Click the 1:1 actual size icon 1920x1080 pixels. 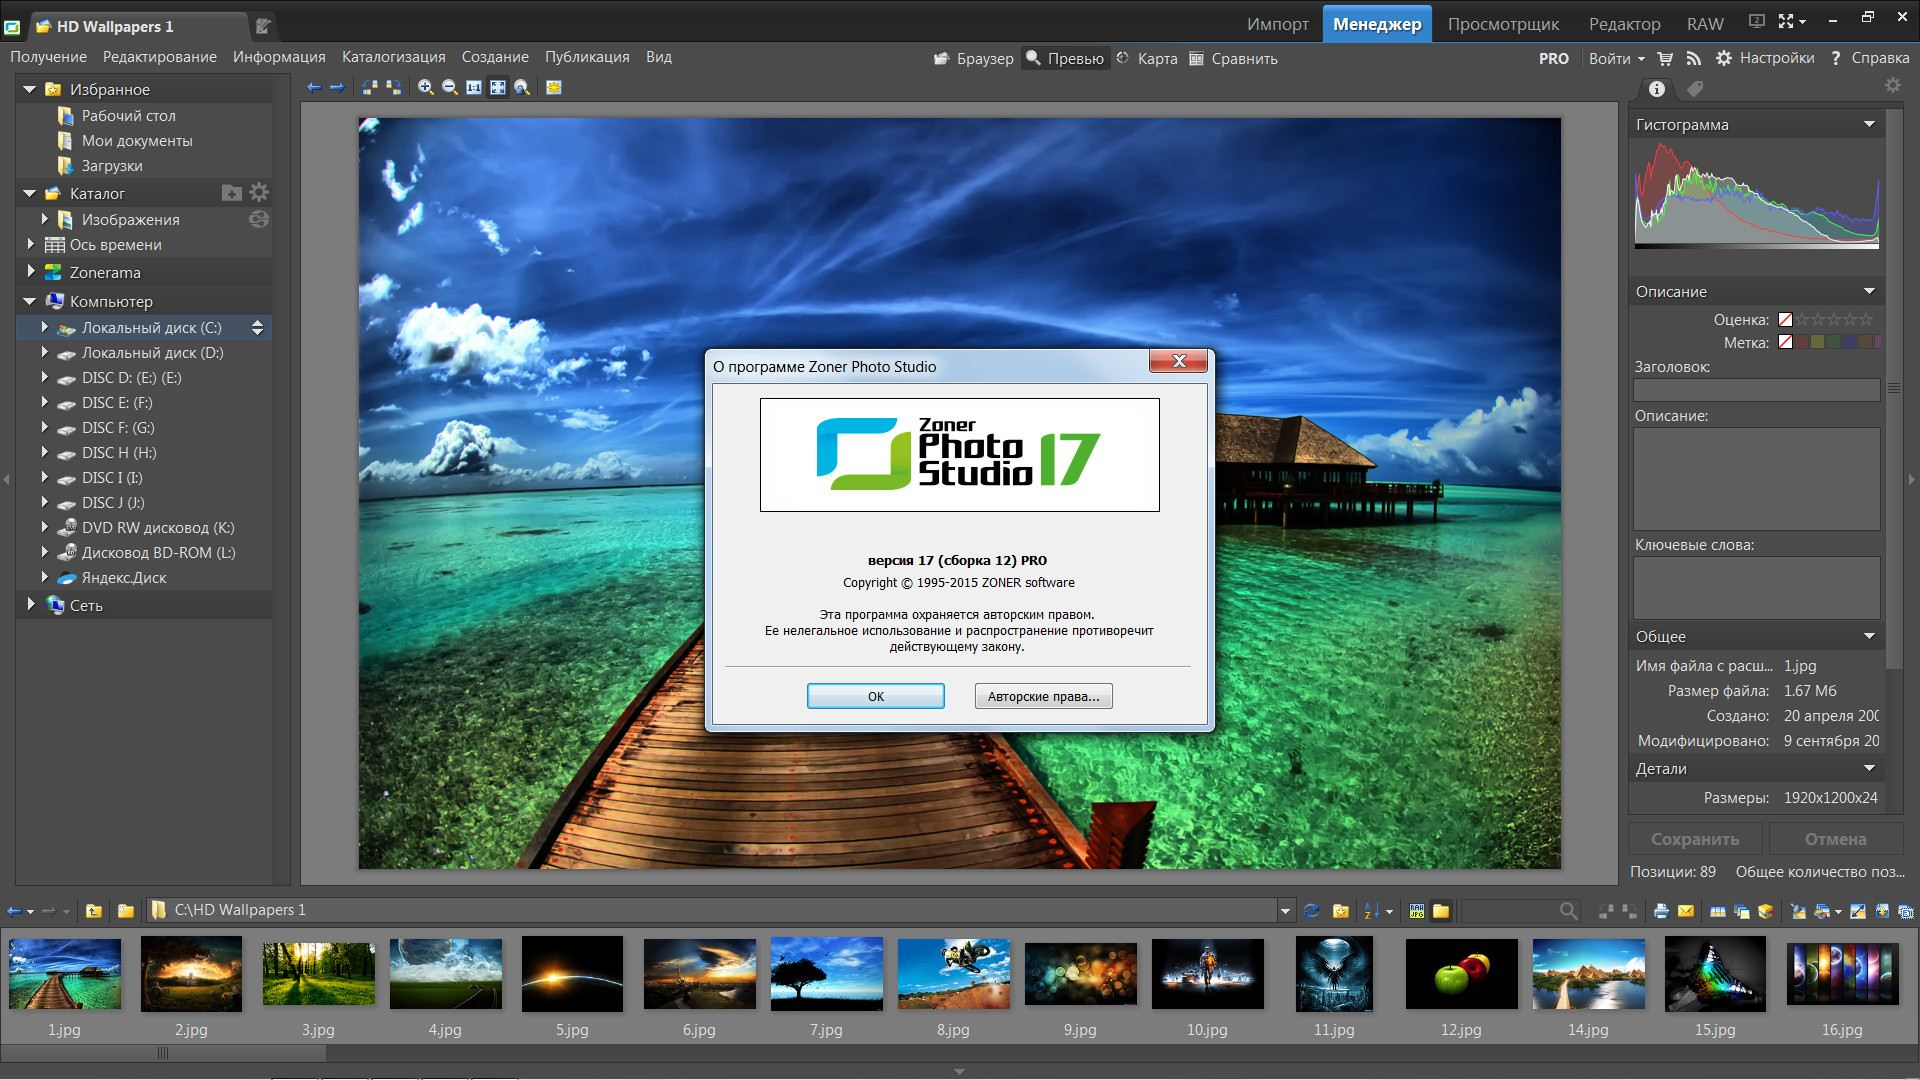474,88
